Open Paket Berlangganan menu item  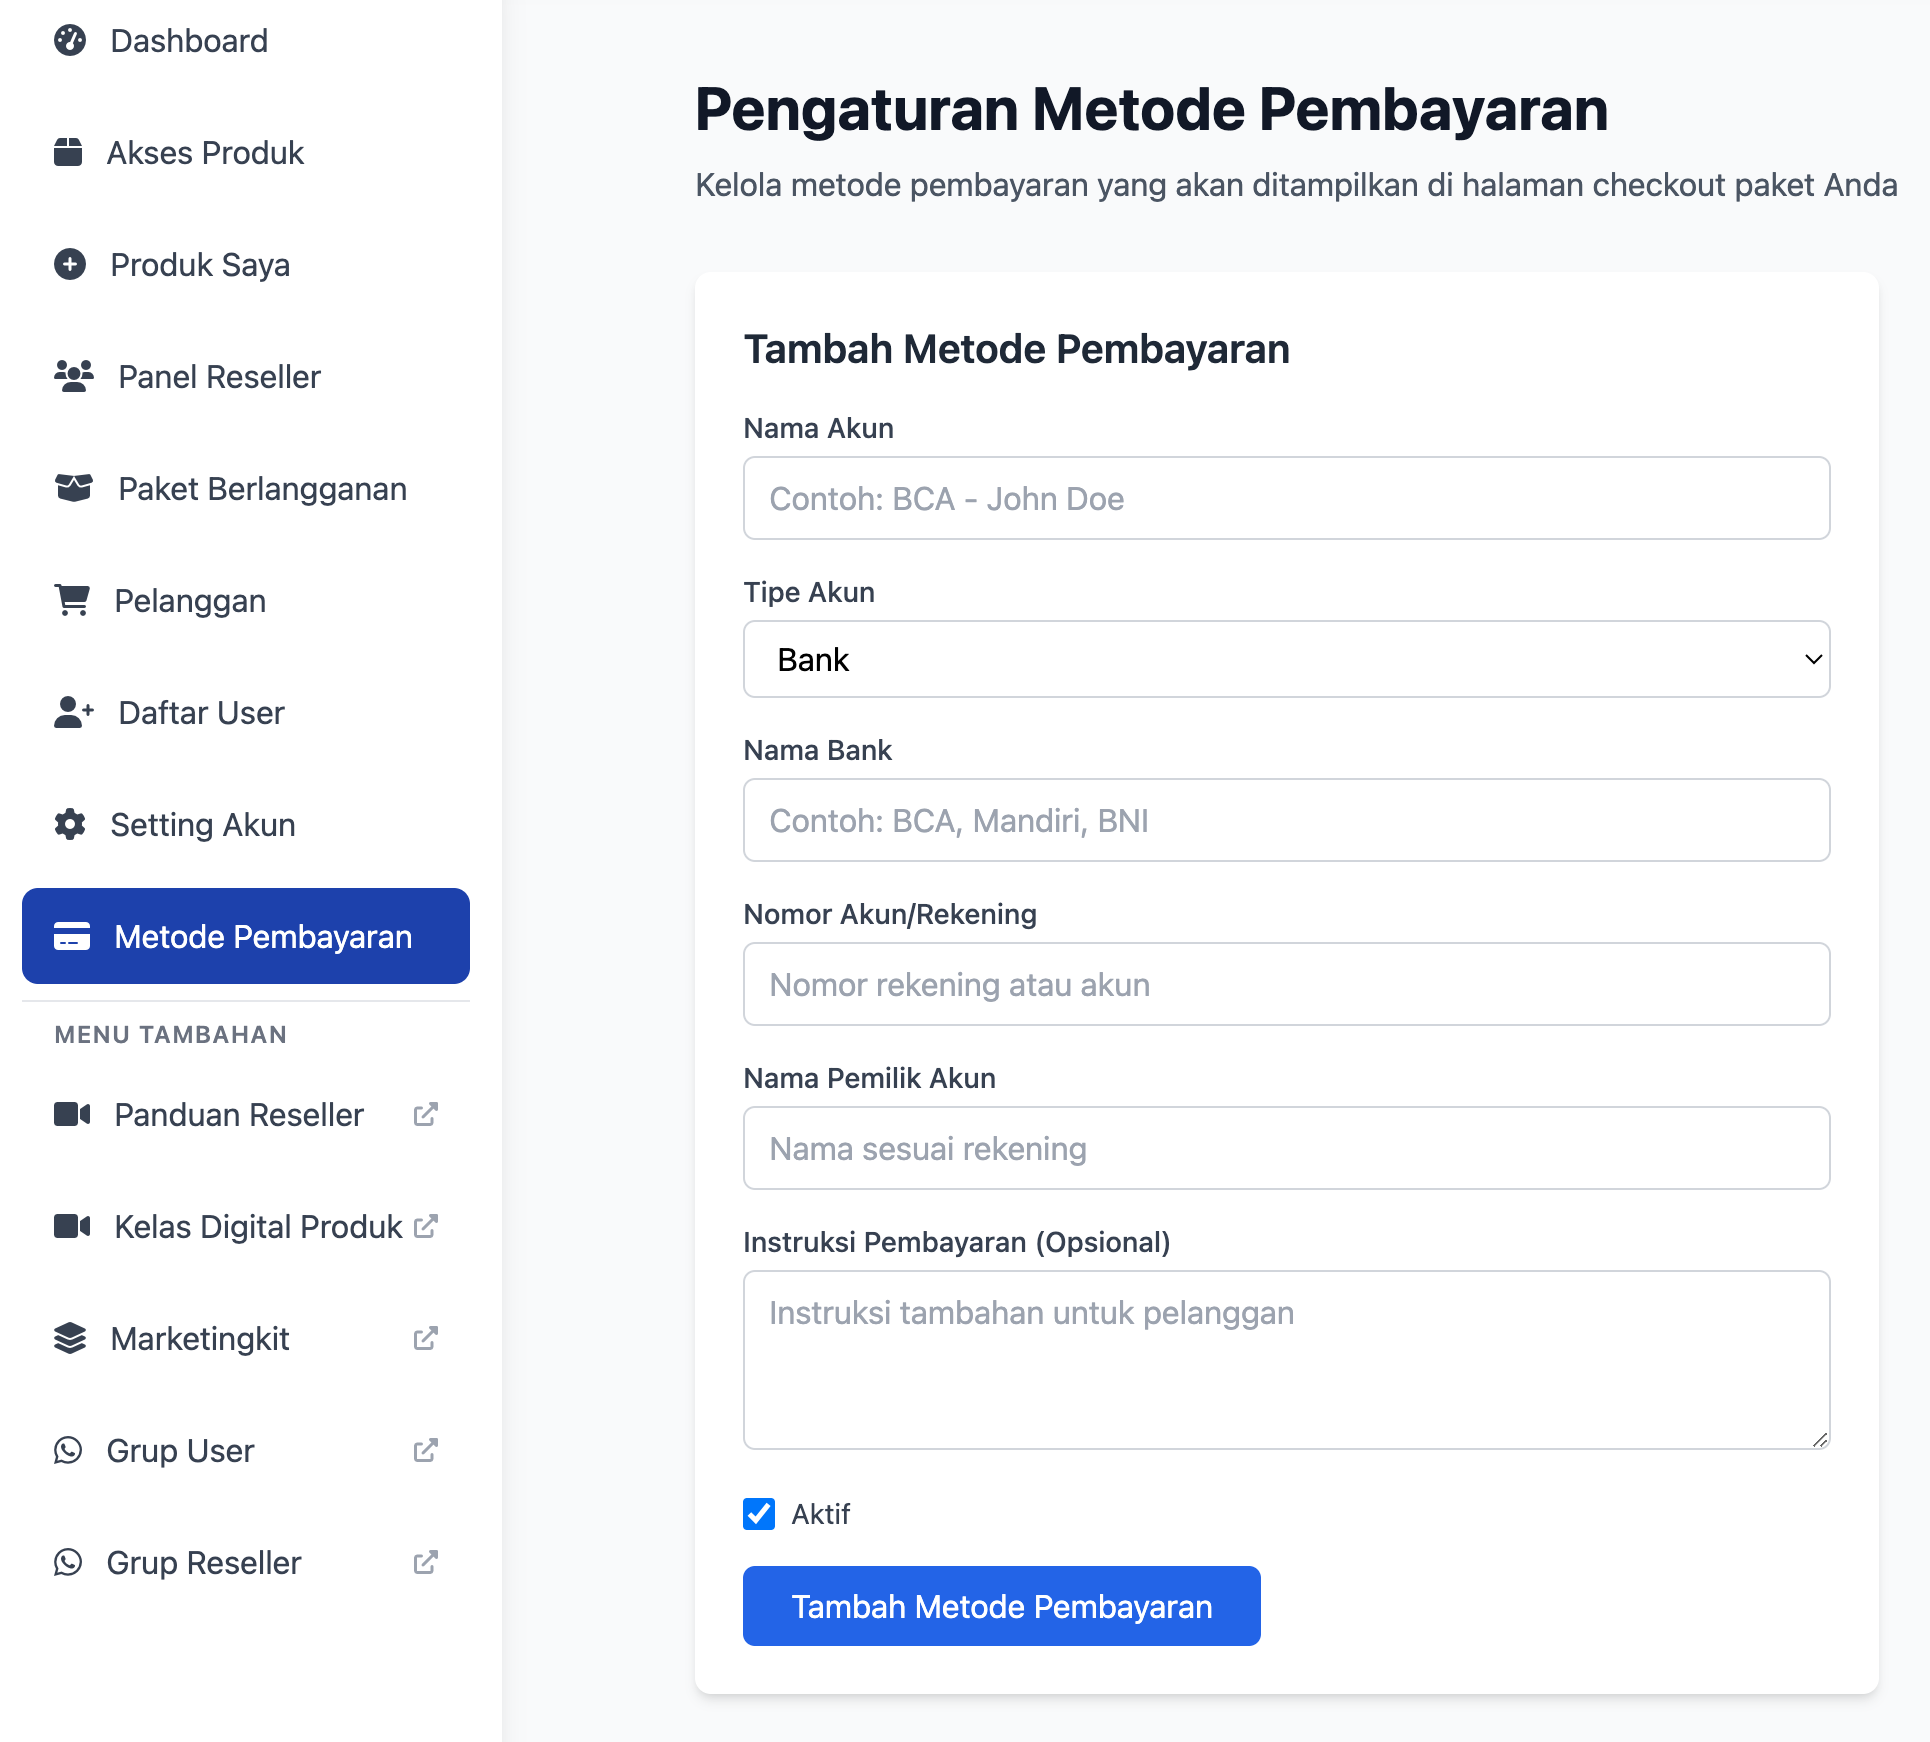click(x=262, y=489)
